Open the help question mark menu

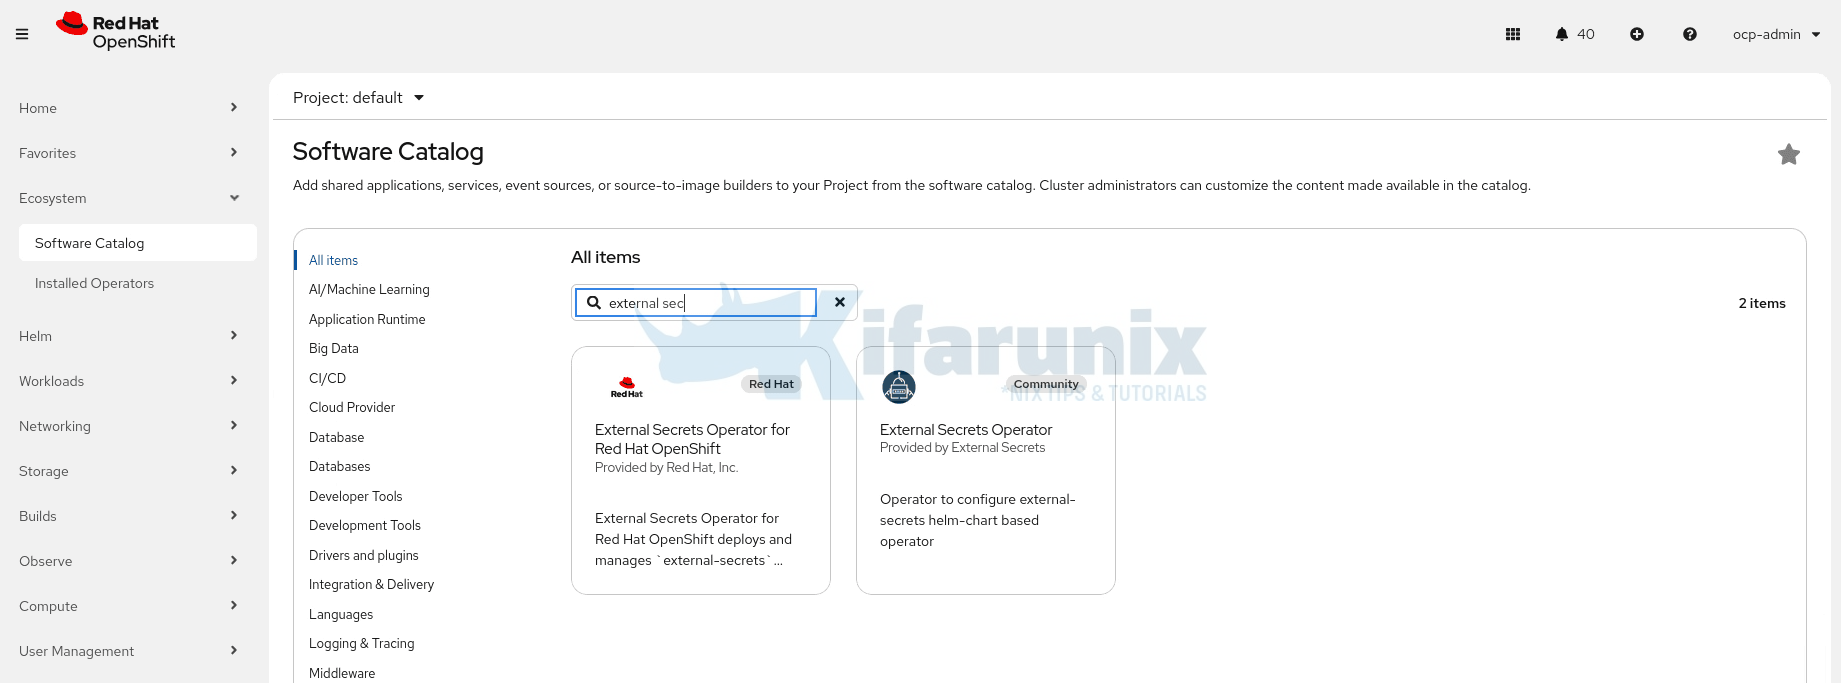click(1690, 34)
